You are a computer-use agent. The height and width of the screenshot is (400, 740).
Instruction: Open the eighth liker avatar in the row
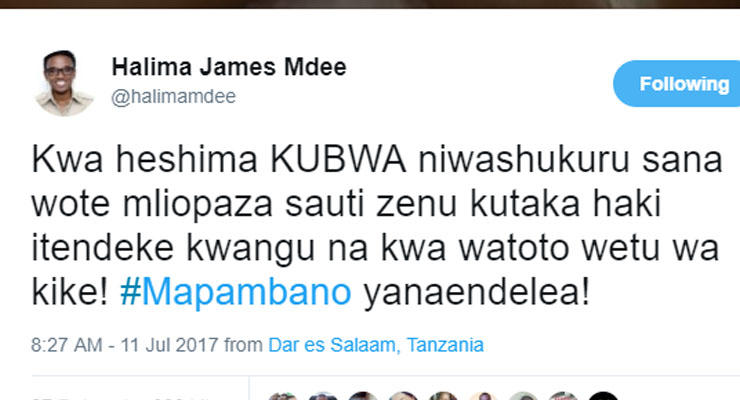[563, 396]
